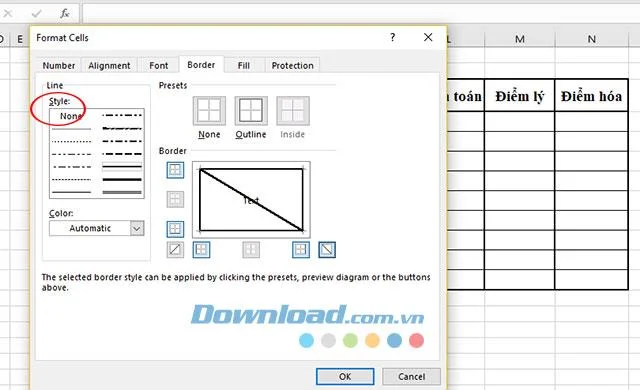This screenshot has height=390, width=640.
Task: Switch to the Protection tab
Action: (293, 66)
